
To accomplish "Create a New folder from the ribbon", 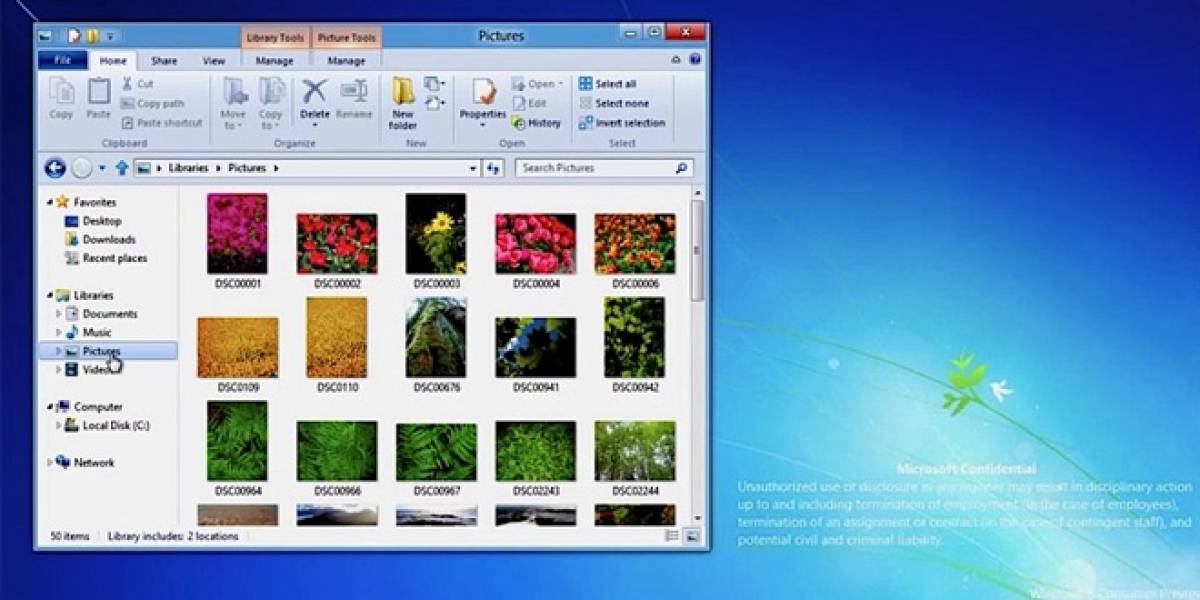I will coord(403,103).
